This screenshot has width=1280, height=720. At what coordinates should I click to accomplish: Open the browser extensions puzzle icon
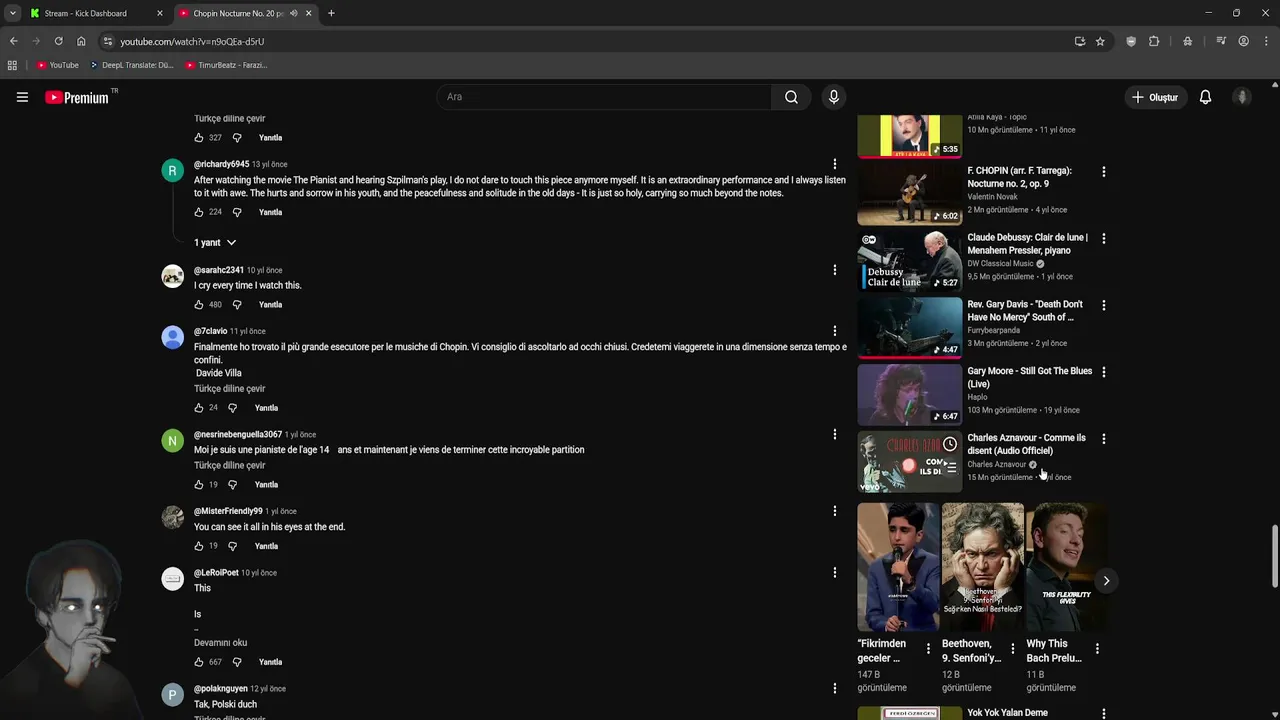[x=1154, y=41]
